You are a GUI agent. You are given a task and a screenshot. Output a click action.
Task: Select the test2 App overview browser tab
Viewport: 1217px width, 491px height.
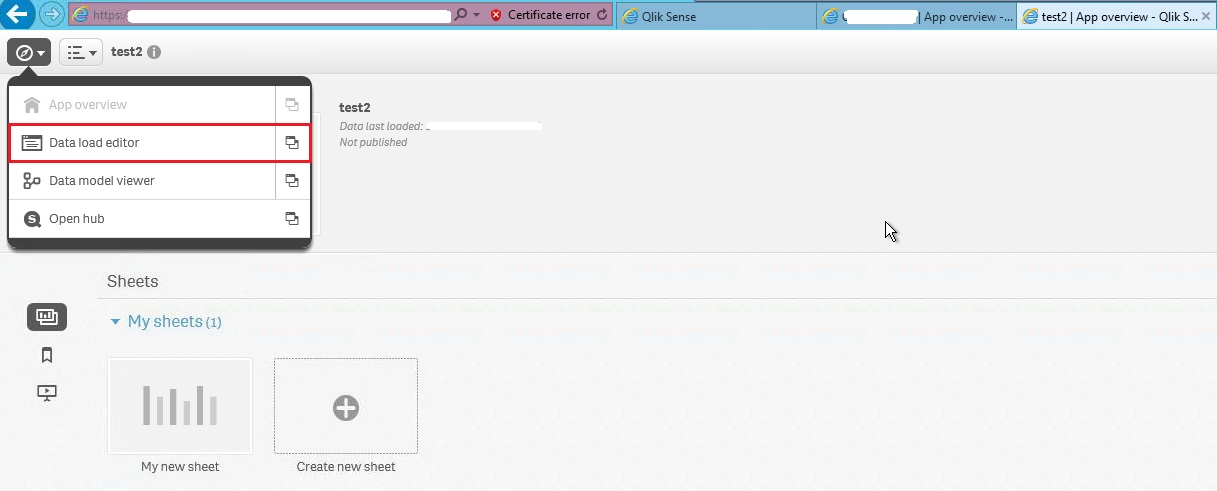point(1117,16)
